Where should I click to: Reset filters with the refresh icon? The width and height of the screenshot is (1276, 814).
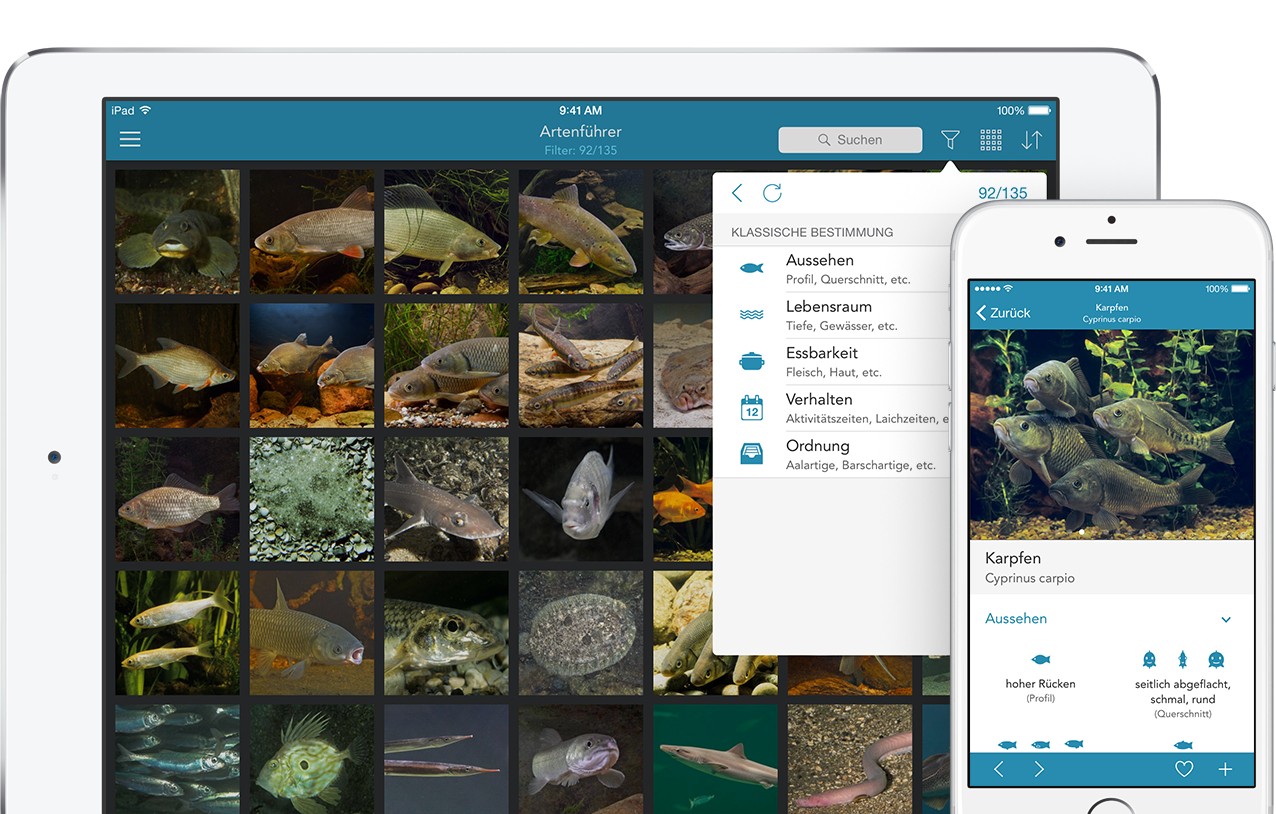tap(772, 193)
